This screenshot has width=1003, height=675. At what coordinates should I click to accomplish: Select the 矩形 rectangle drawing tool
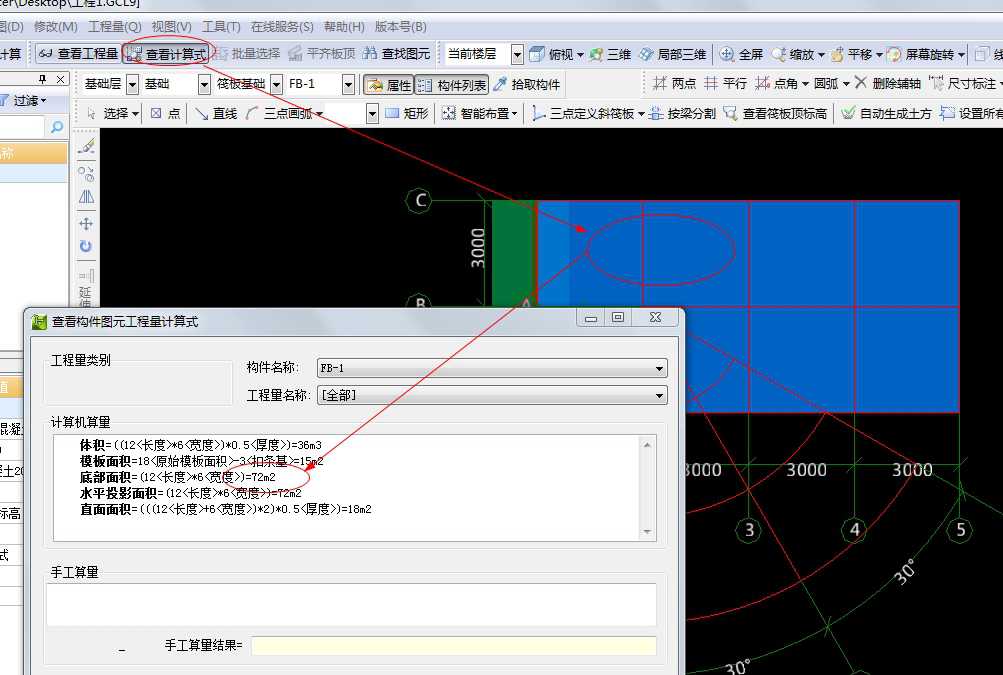407,113
